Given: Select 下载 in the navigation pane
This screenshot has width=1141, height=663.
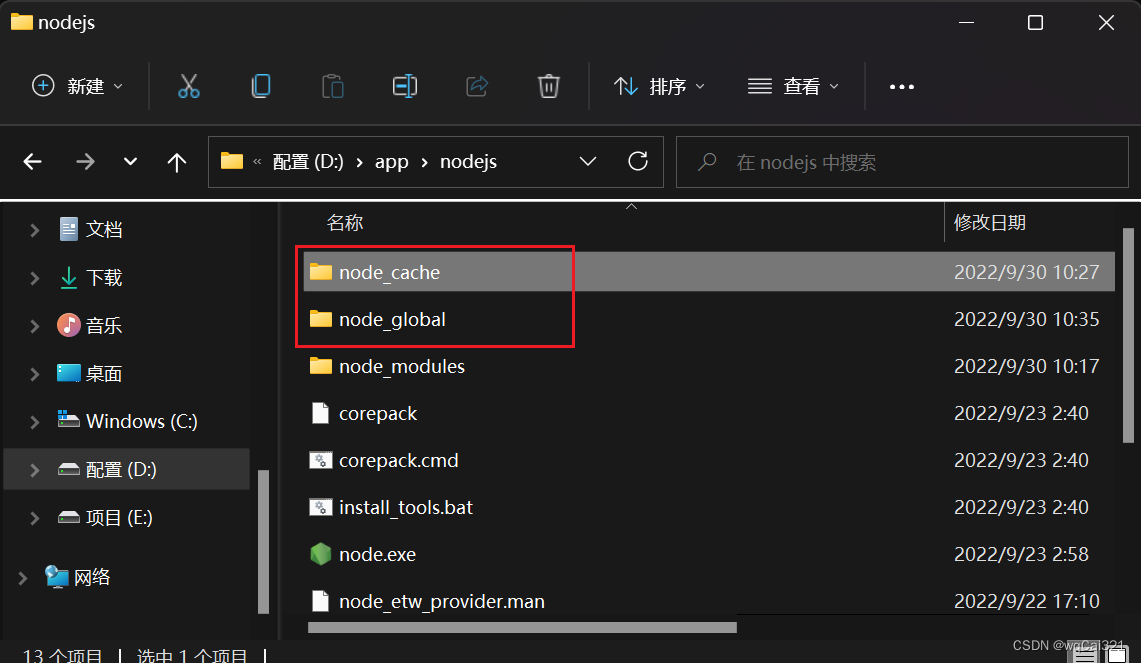Looking at the screenshot, I should pyautogui.click(x=104, y=277).
